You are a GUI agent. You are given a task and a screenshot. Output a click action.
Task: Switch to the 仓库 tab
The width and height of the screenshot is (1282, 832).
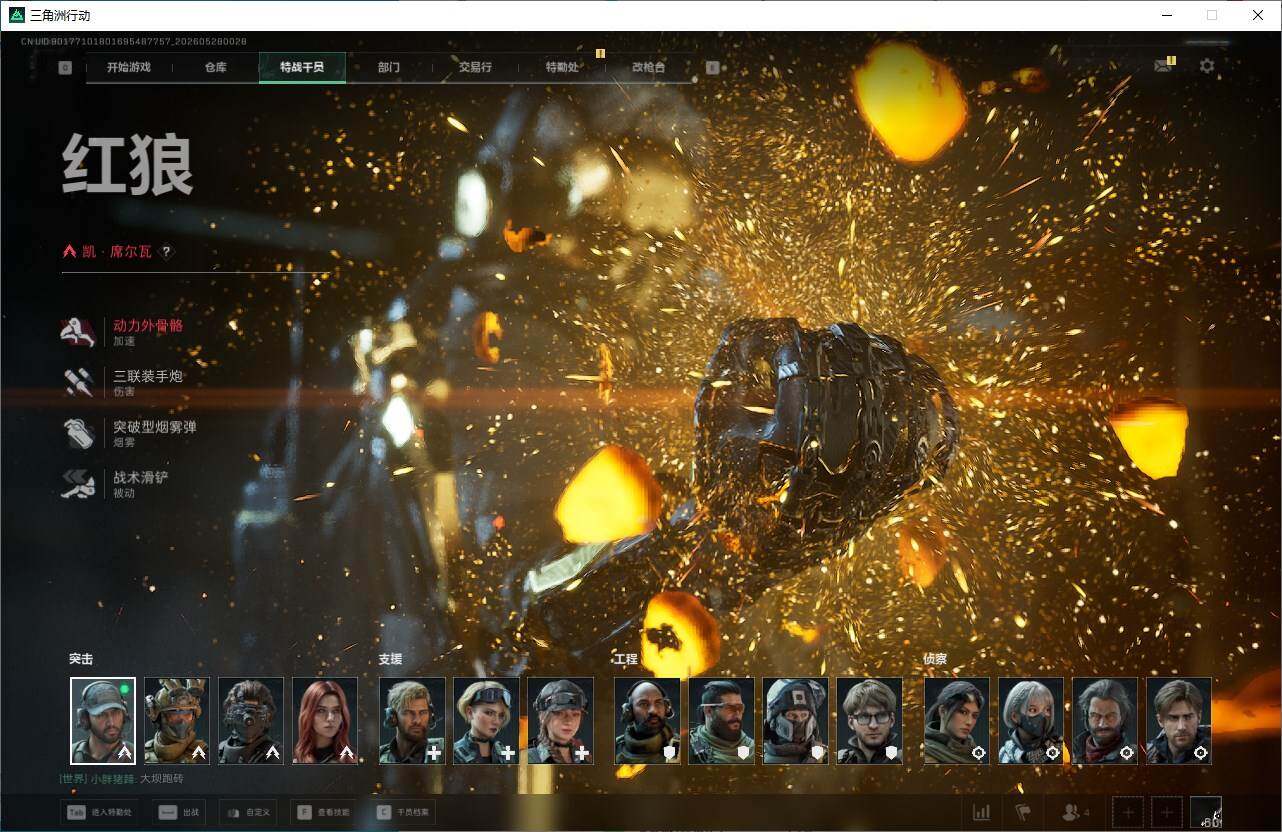216,67
